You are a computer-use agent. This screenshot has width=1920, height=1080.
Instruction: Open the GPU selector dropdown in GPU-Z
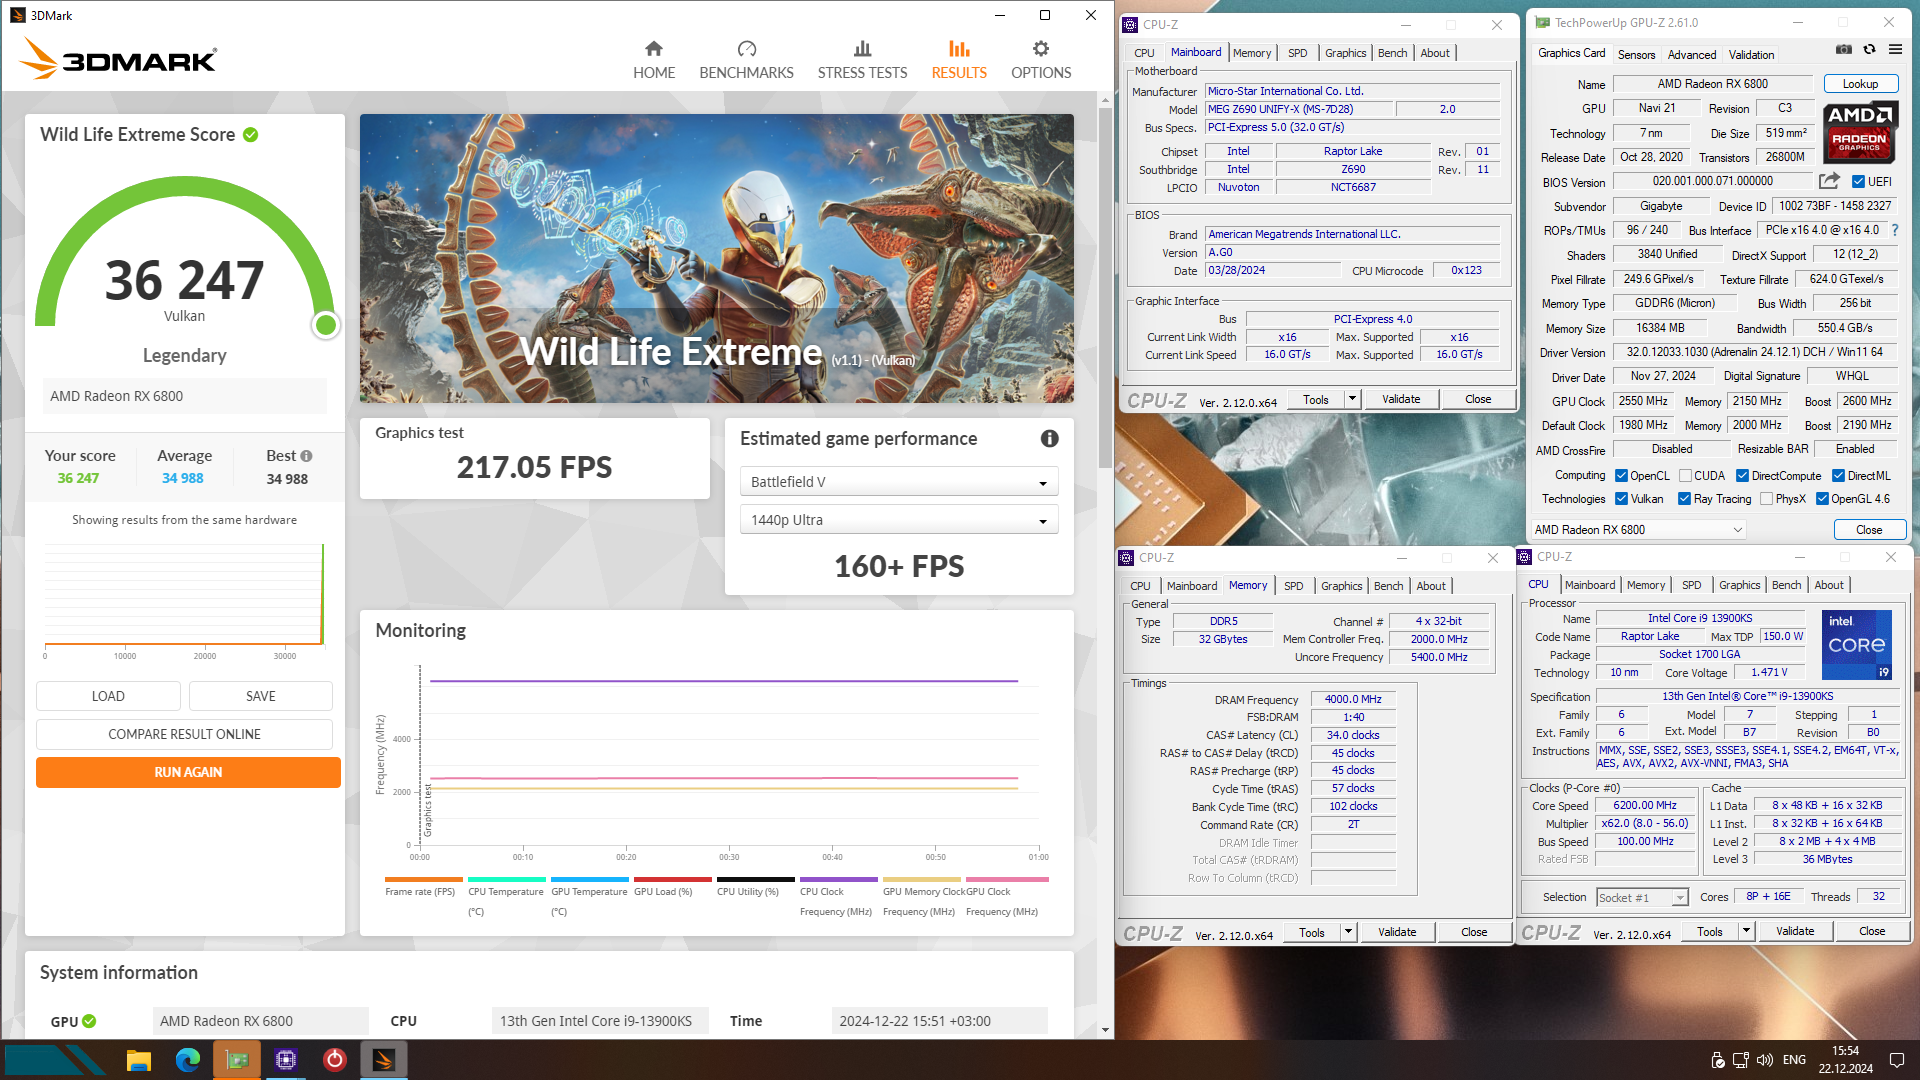1638,530
